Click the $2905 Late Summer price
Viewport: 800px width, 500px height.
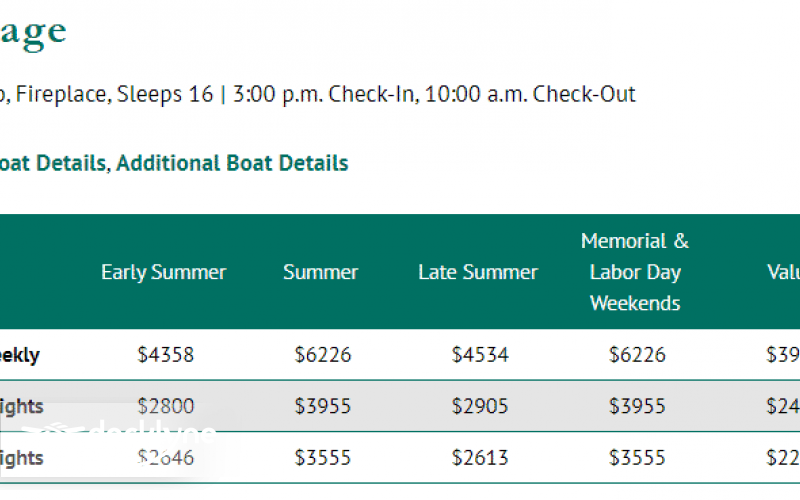(480, 407)
